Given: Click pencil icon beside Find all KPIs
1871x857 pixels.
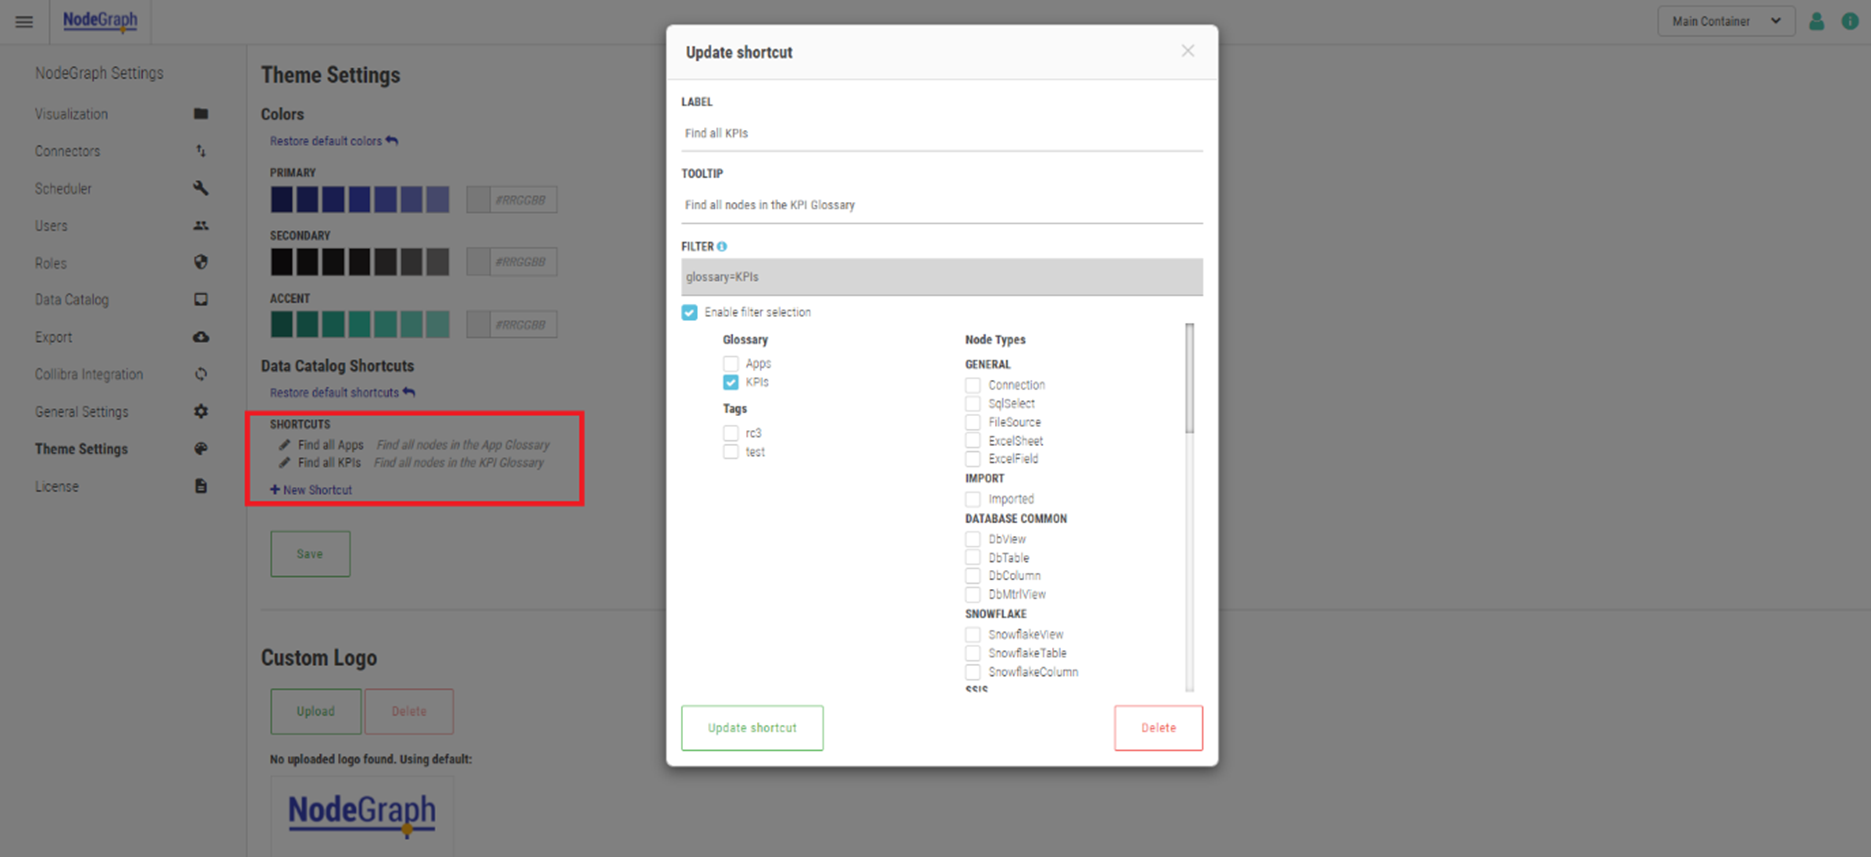Looking at the screenshot, I should (285, 463).
